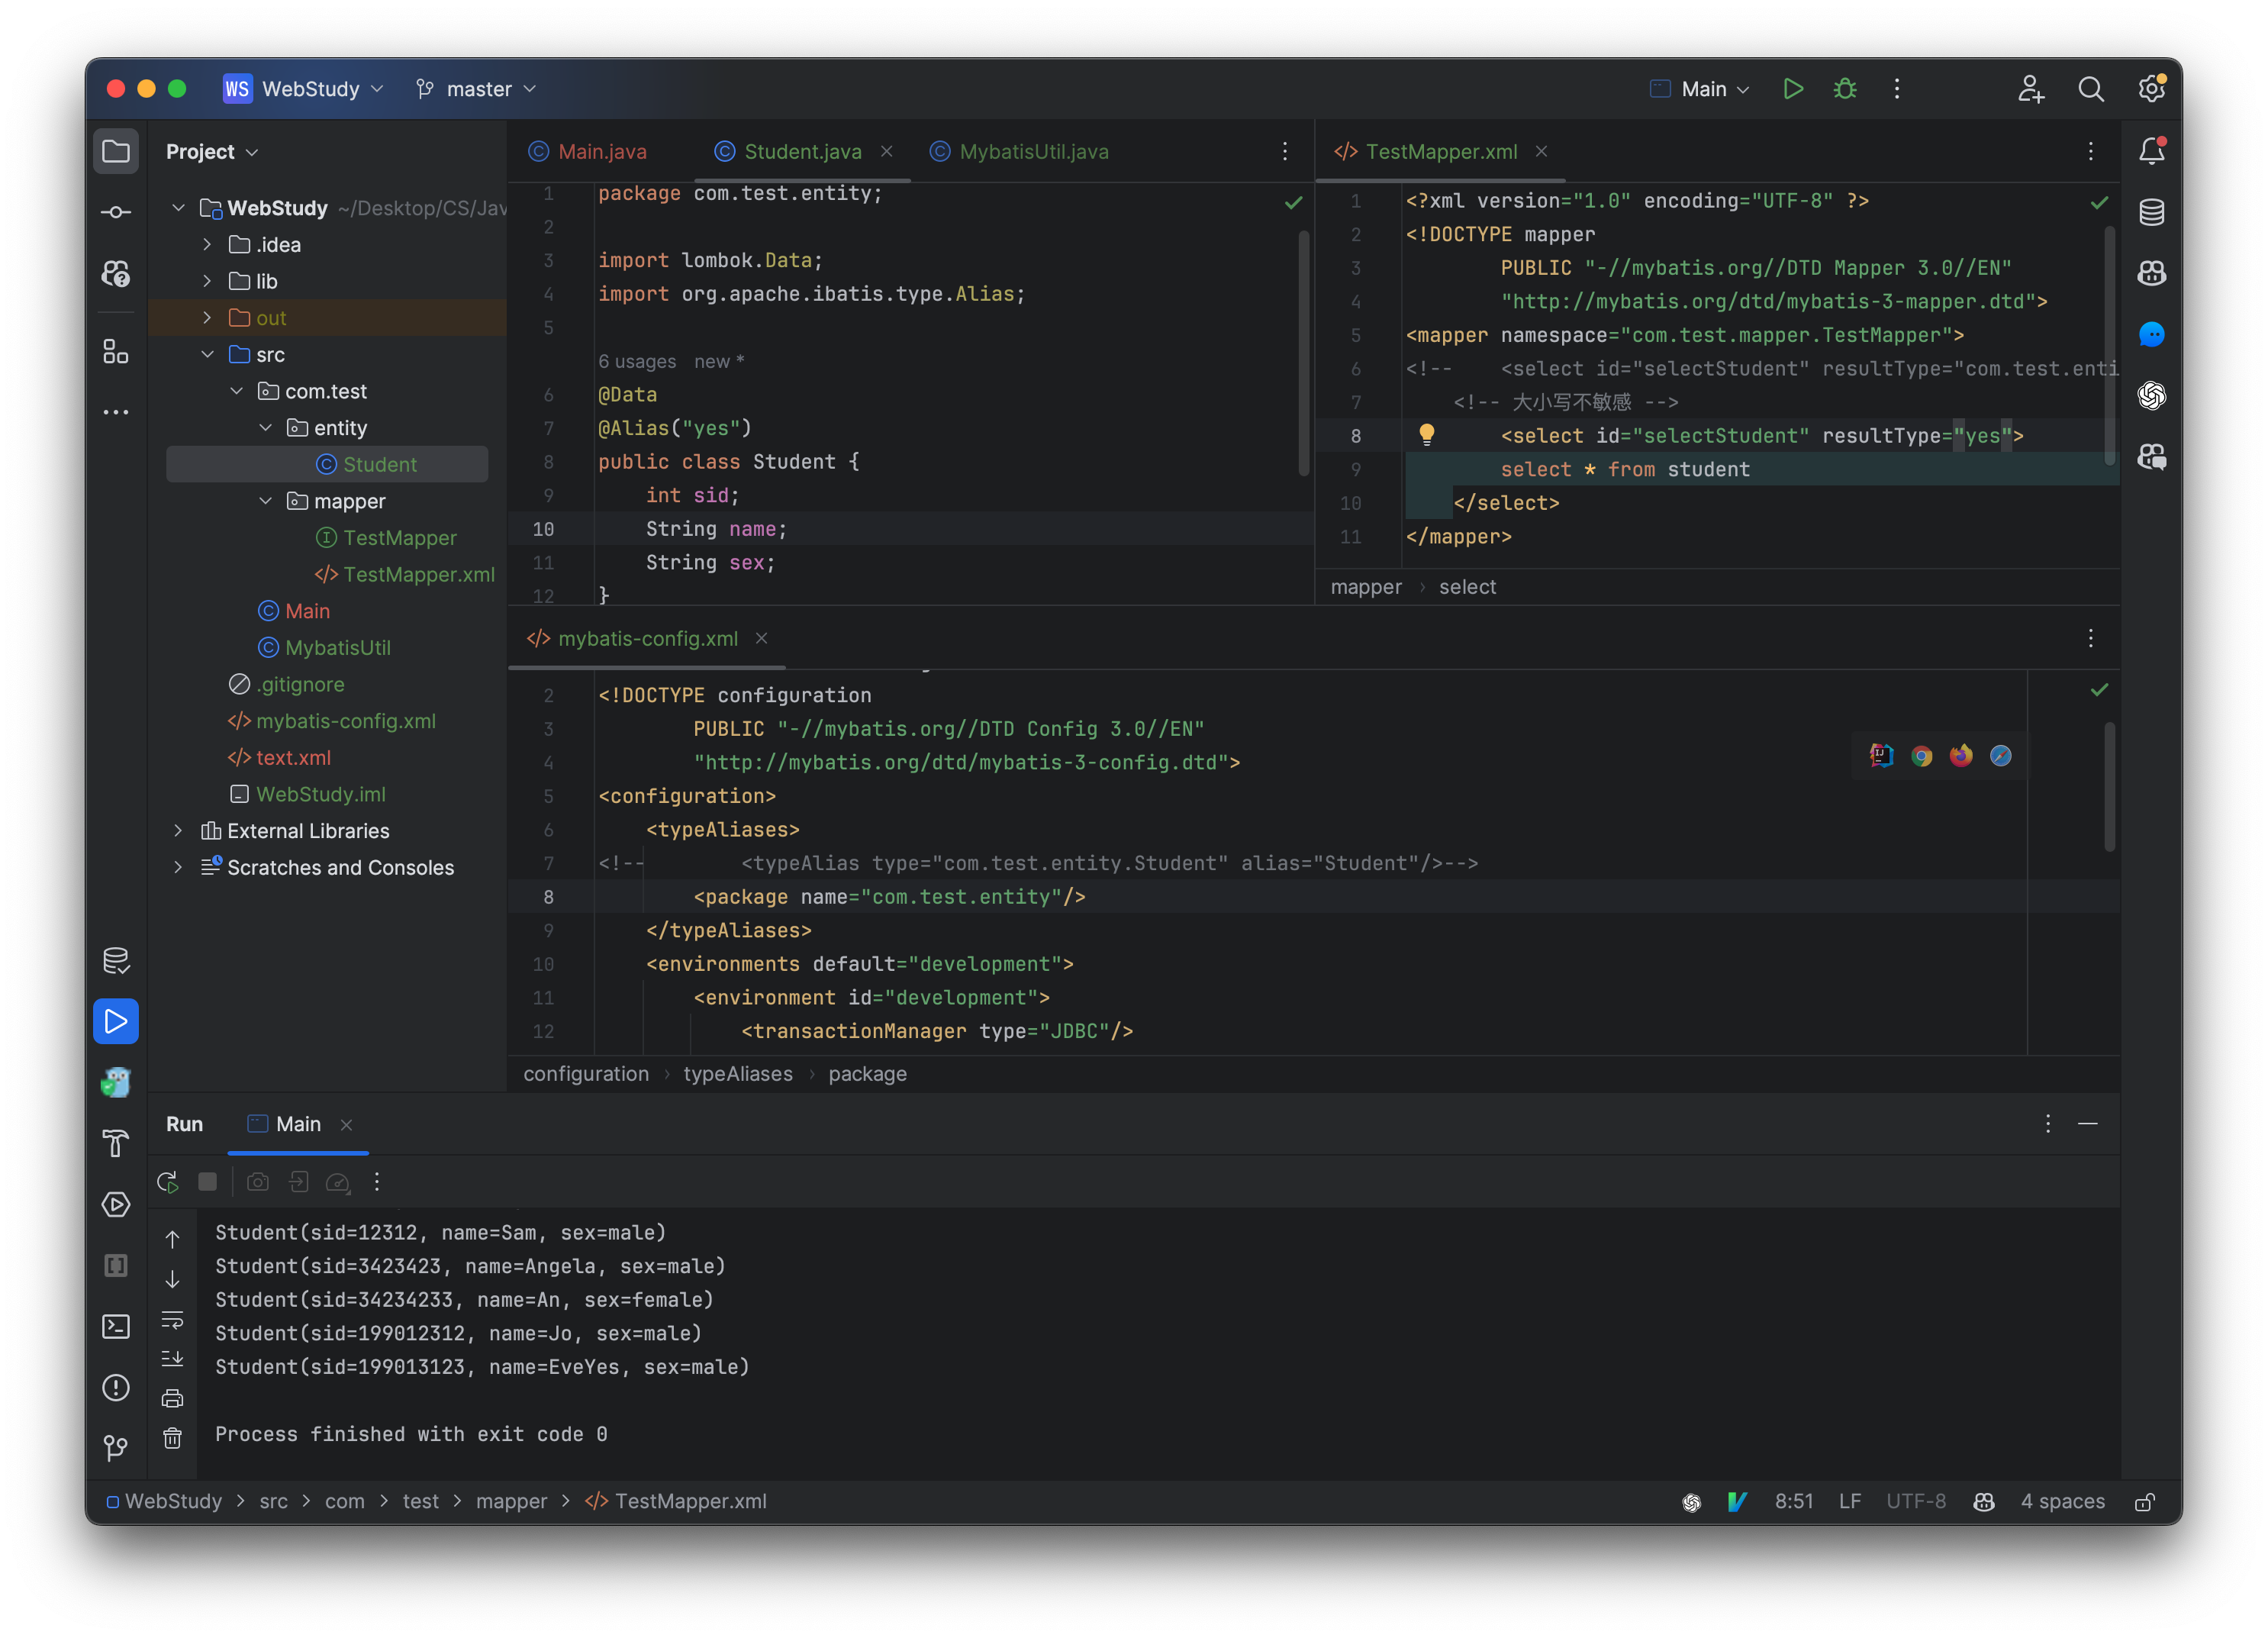Switch to the MybatisUtil.java tab

tap(1020, 152)
